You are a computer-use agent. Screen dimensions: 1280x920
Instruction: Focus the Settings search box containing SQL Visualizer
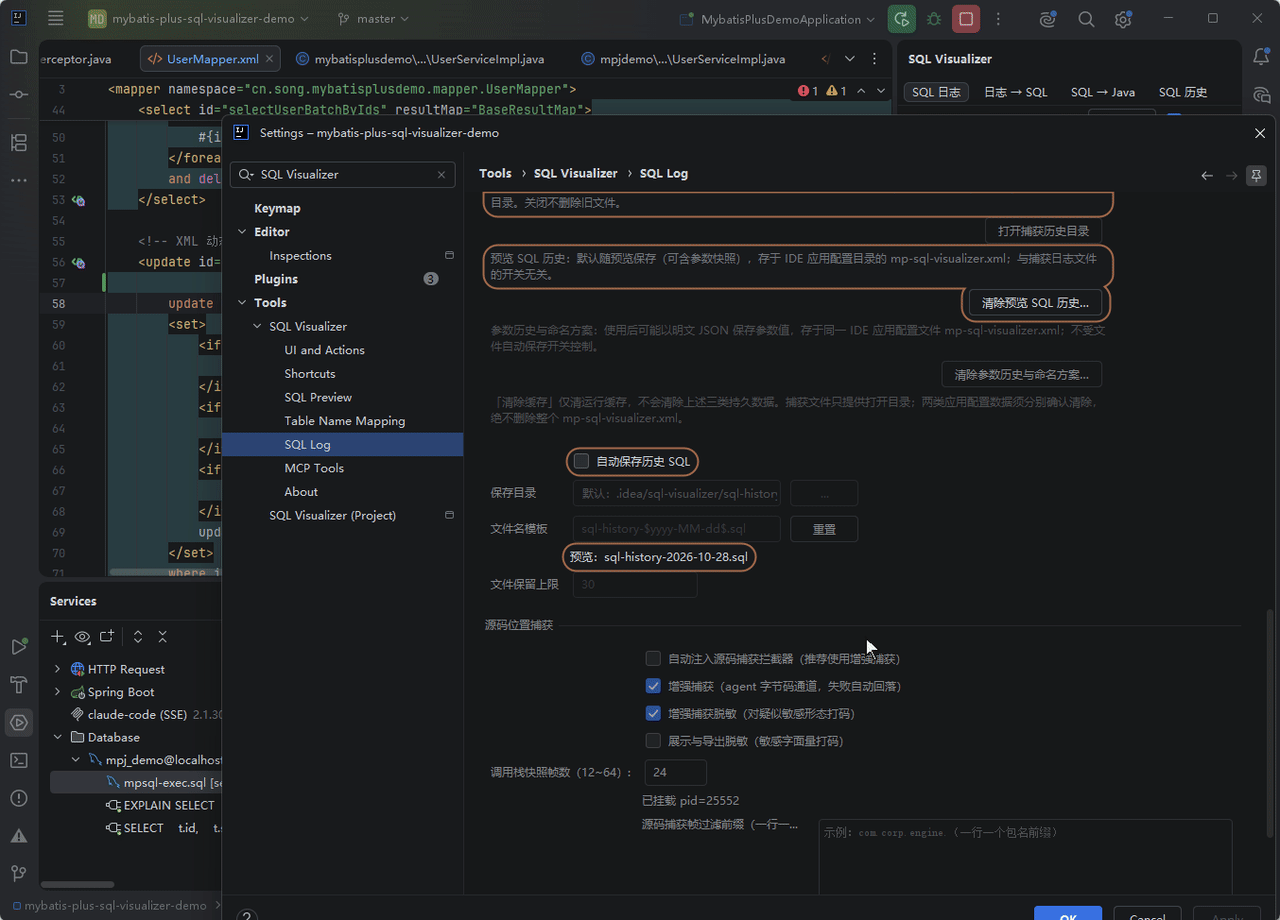point(342,174)
